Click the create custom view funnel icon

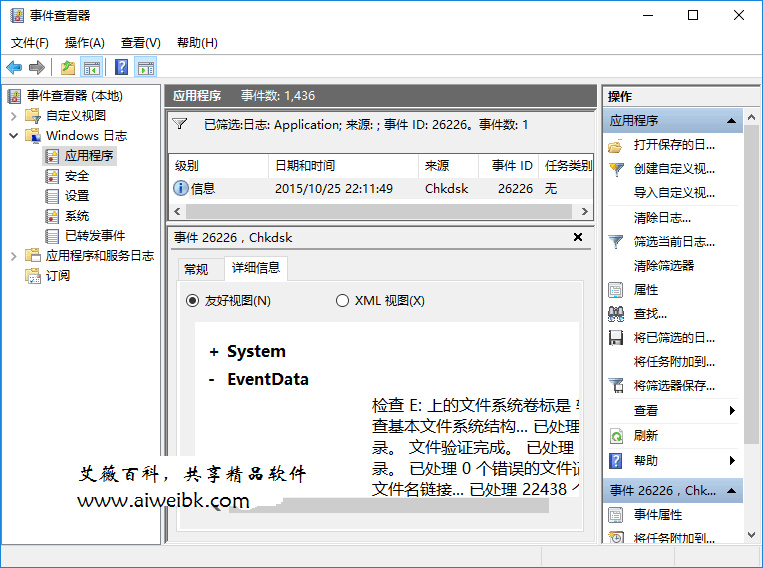pyautogui.click(x=616, y=169)
